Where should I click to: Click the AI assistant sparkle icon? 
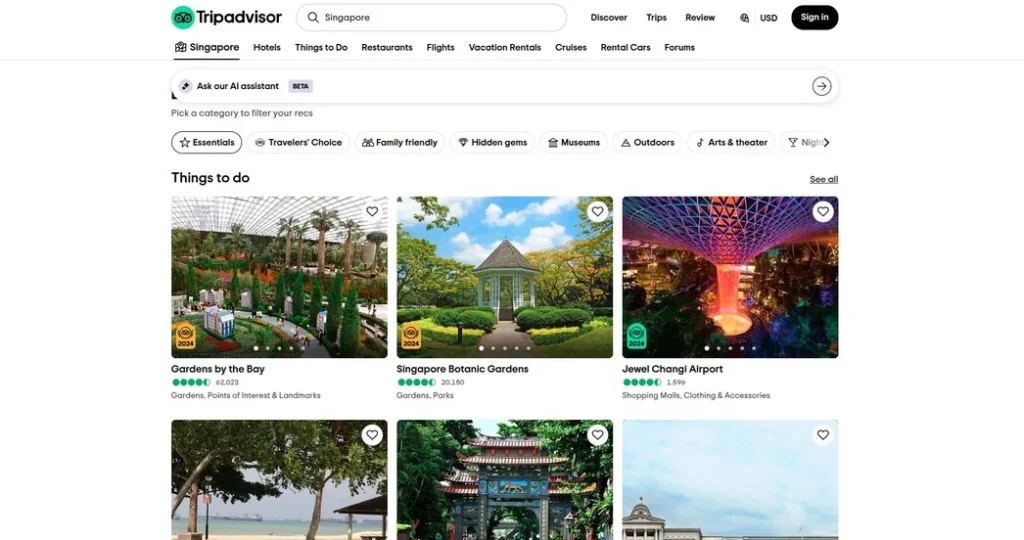(185, 86)
